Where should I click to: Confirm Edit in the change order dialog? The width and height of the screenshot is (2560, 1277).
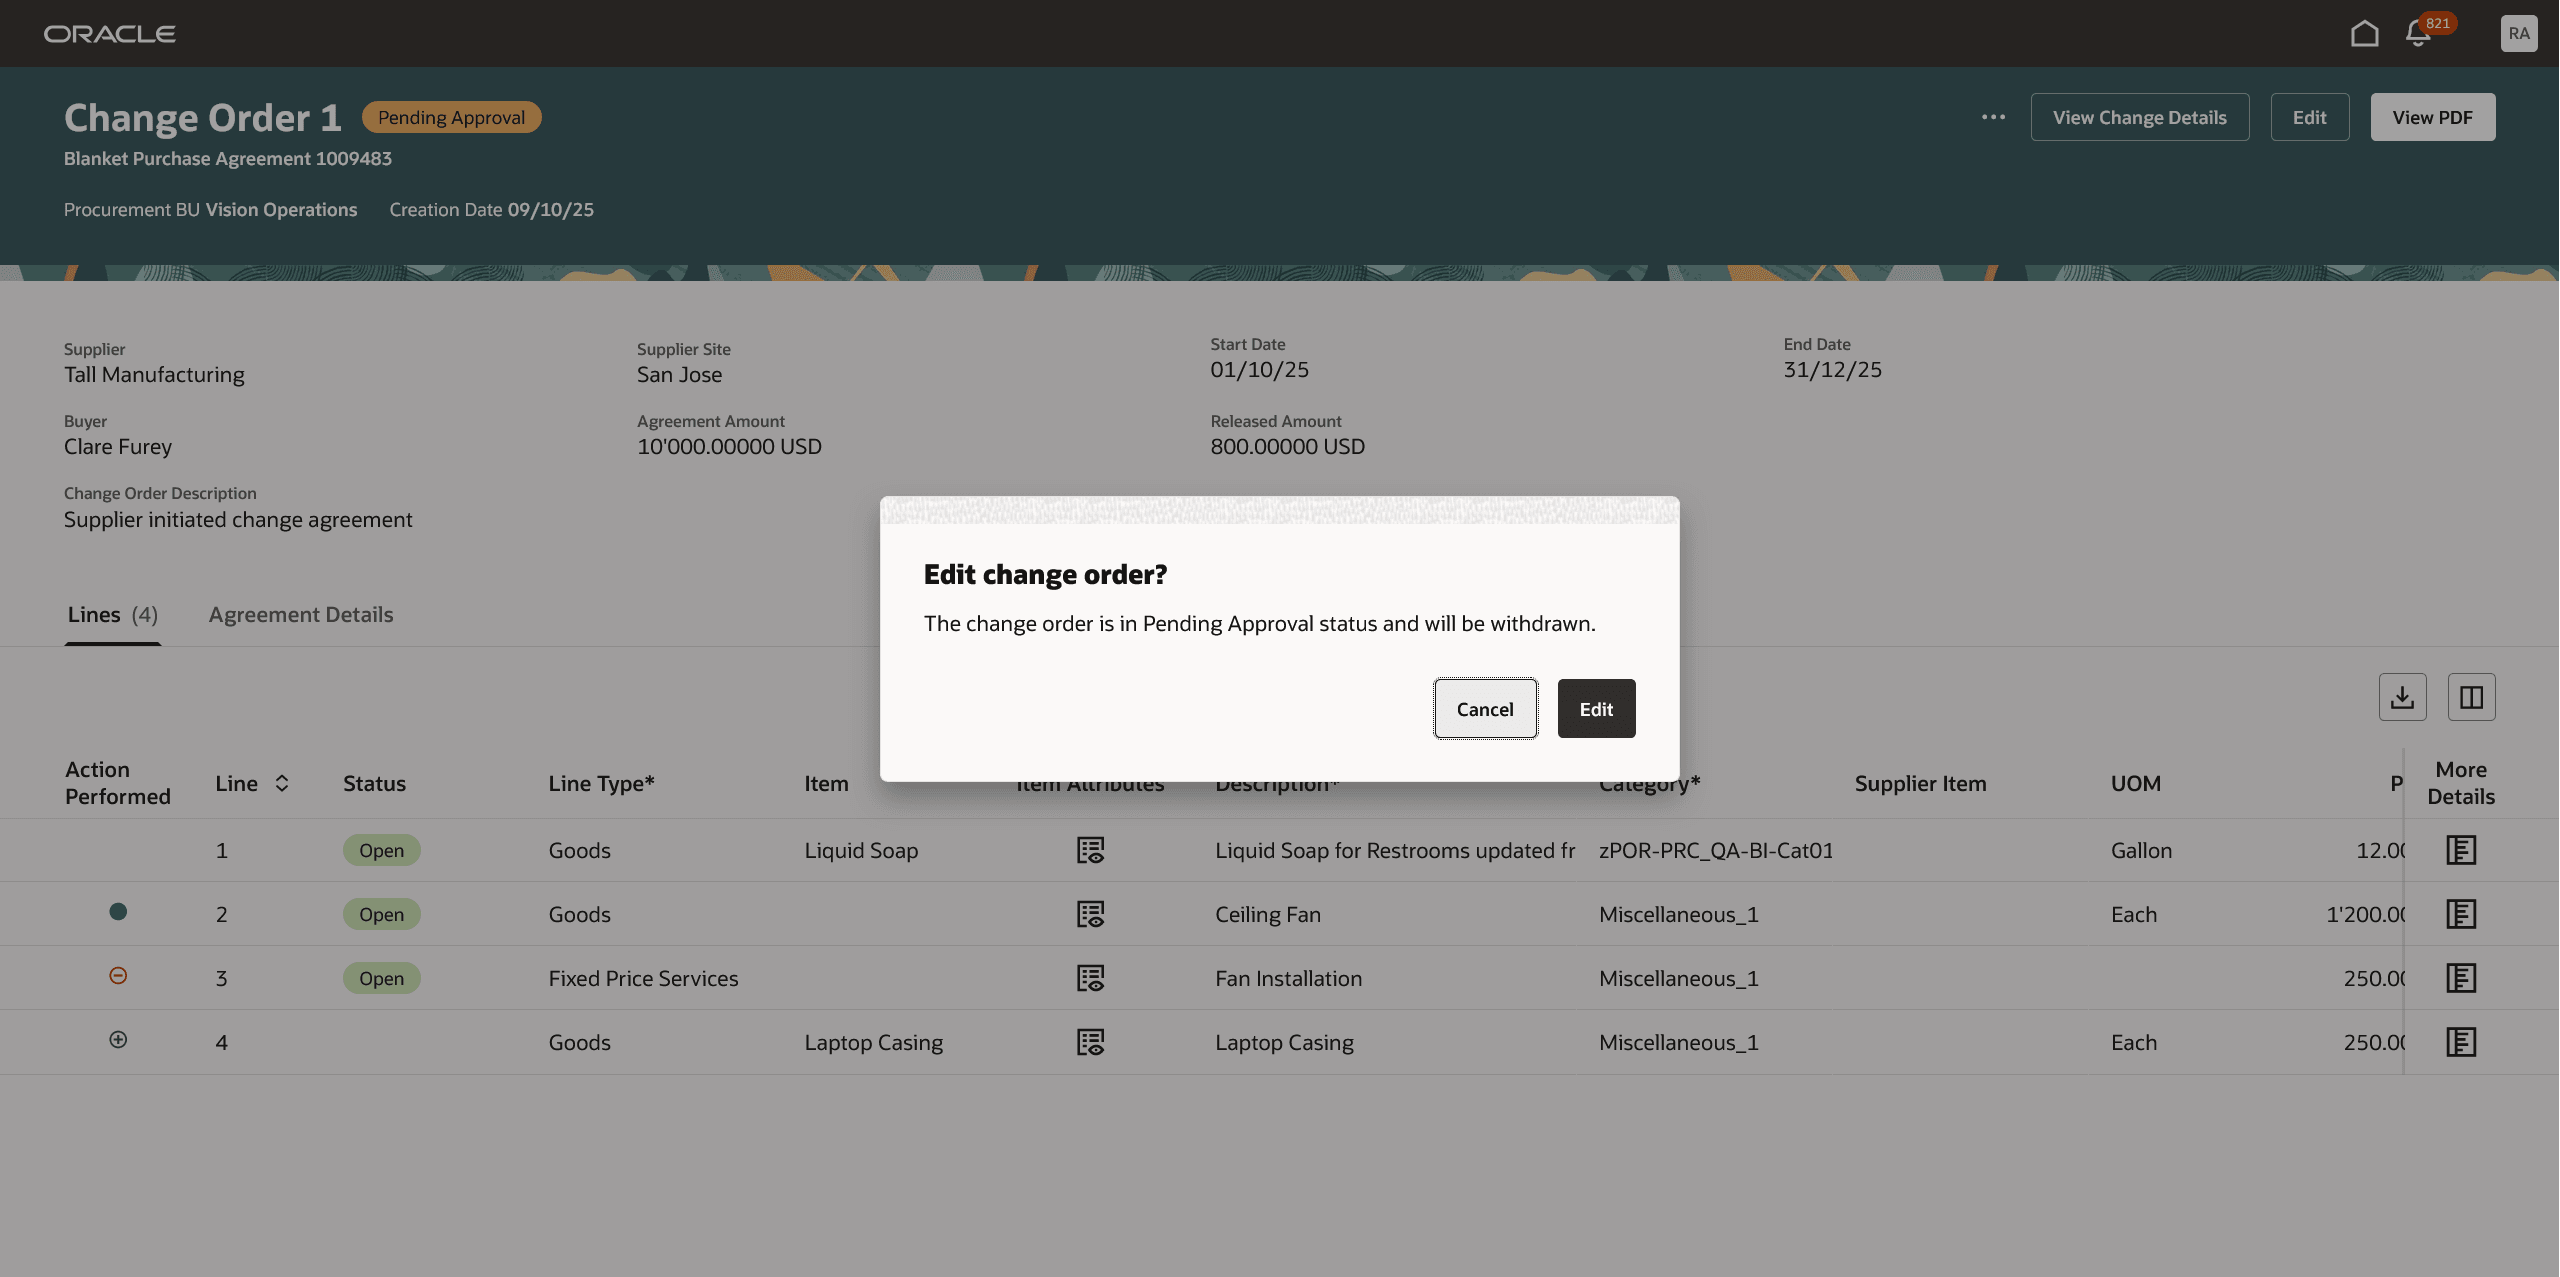[x=1595, y=708]
